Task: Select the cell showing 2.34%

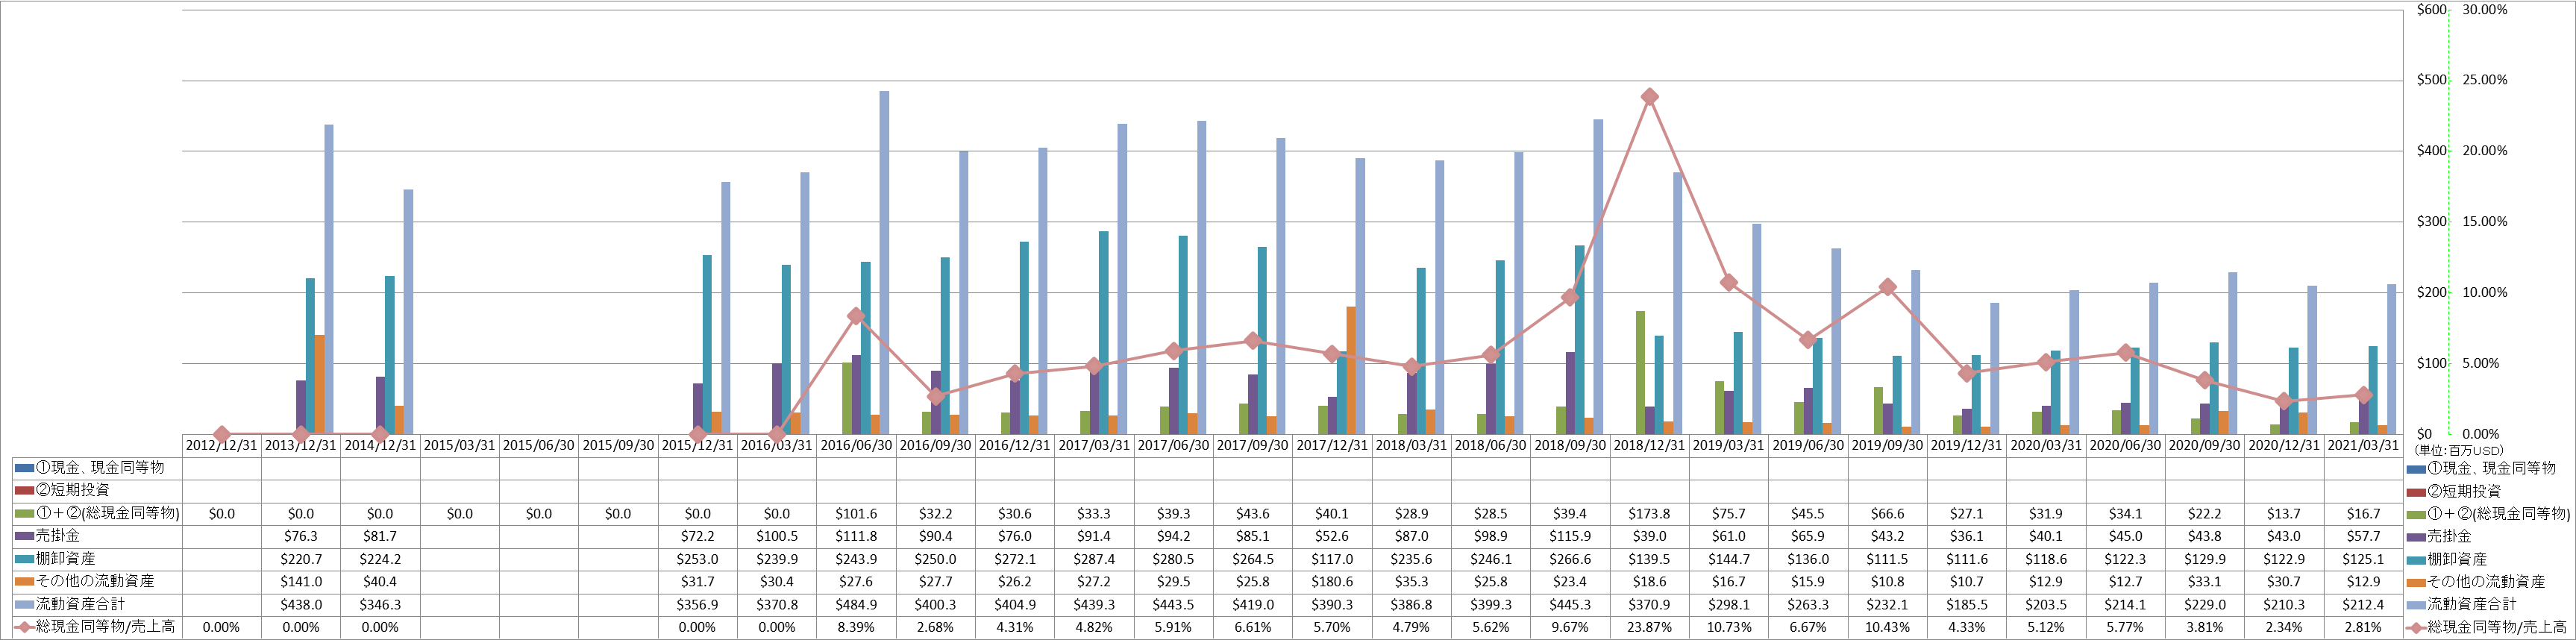Action: click(2284, 627)
